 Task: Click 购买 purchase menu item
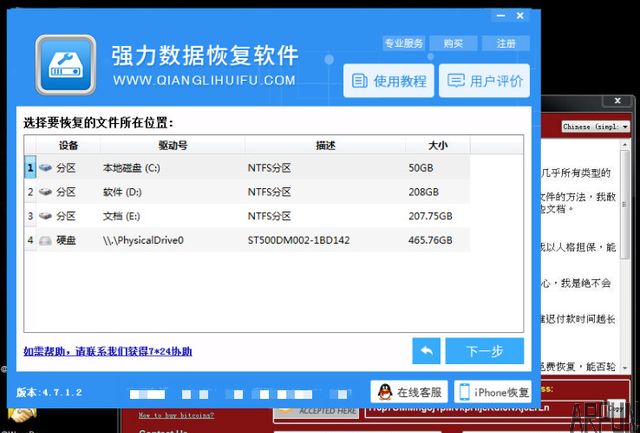453,43
